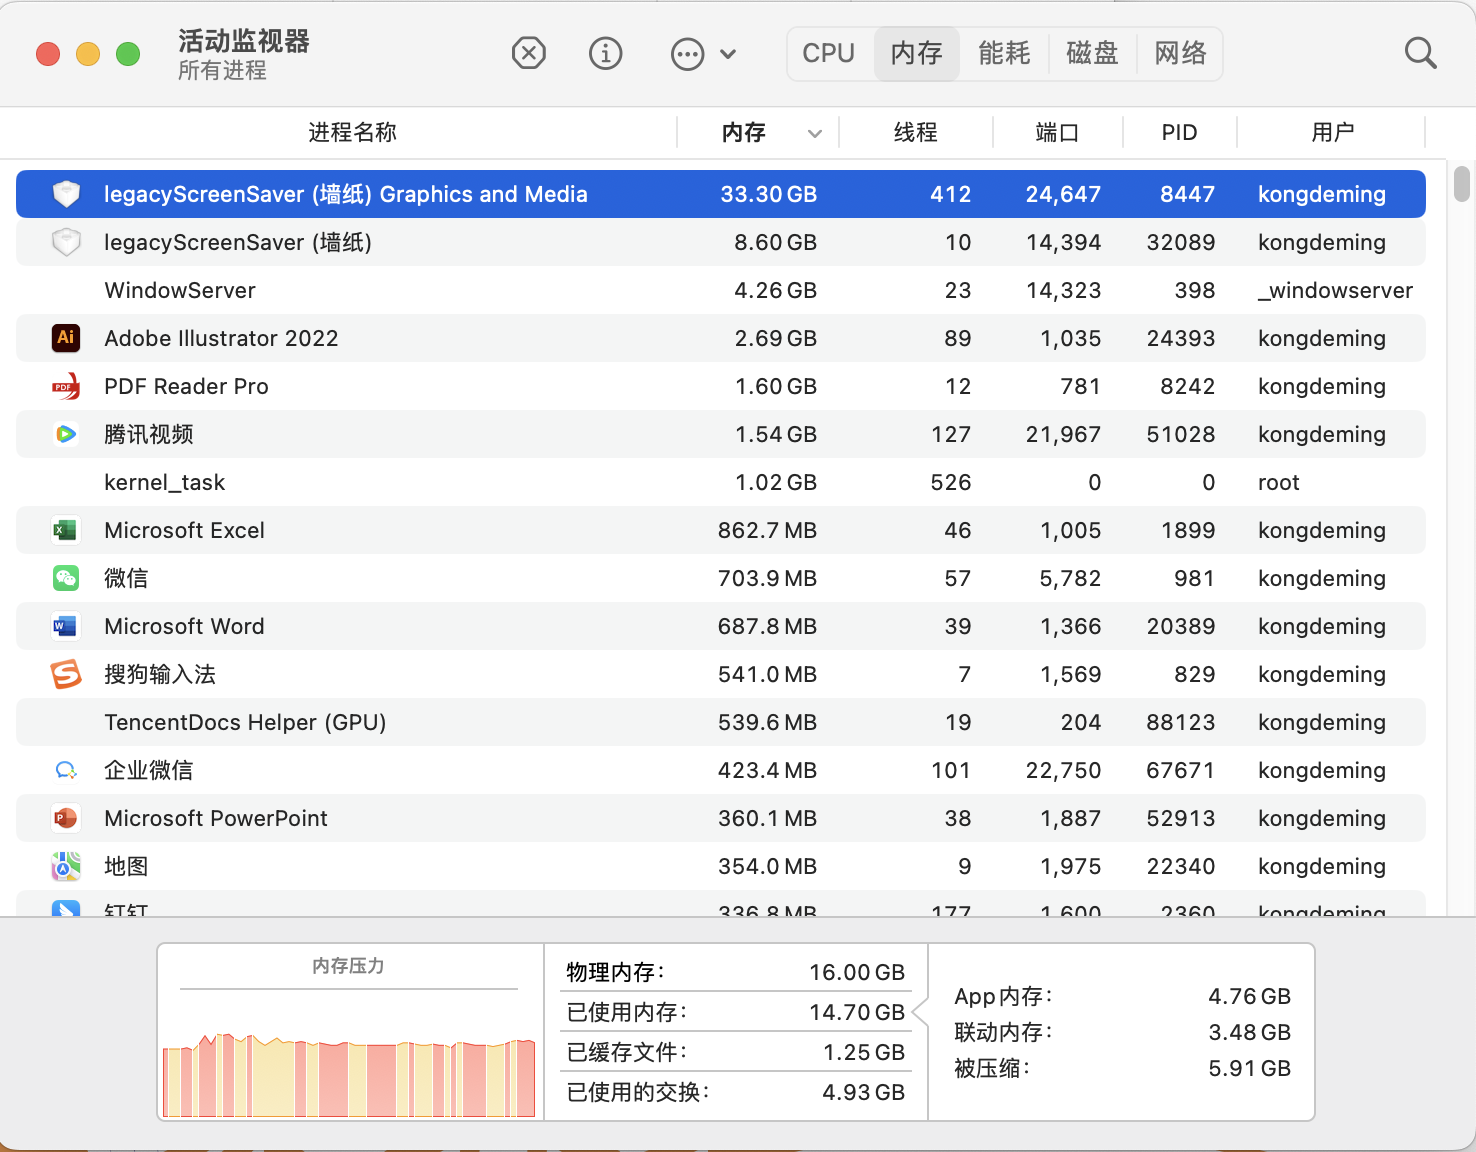Click the Adobe Illustrator 2022 app icon
Image resolution: width=1476 pixels, height=1152 pixels.
[x=66, y=338]
